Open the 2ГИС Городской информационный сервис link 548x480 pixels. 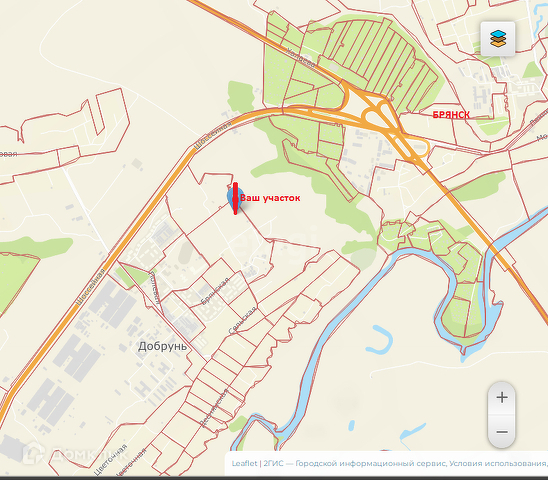[x=355, y=464]
